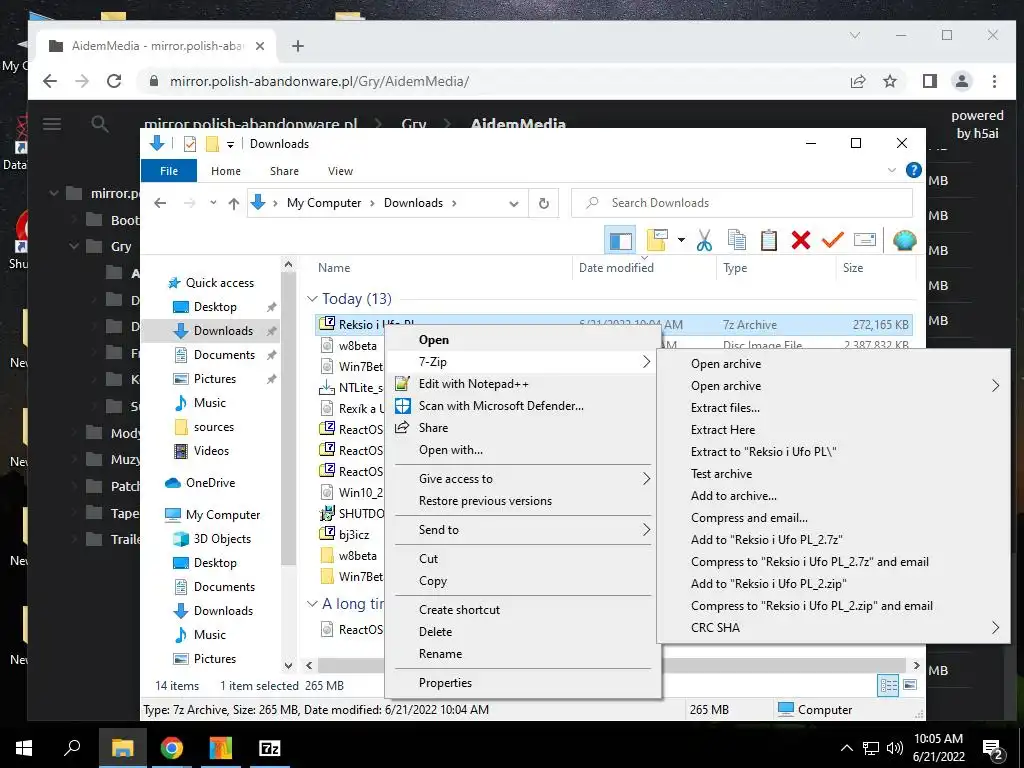Screen dimensions: 1024x768
Task: Click the blue shell icon in the toolbar
Action: click(x=904, y=240)
